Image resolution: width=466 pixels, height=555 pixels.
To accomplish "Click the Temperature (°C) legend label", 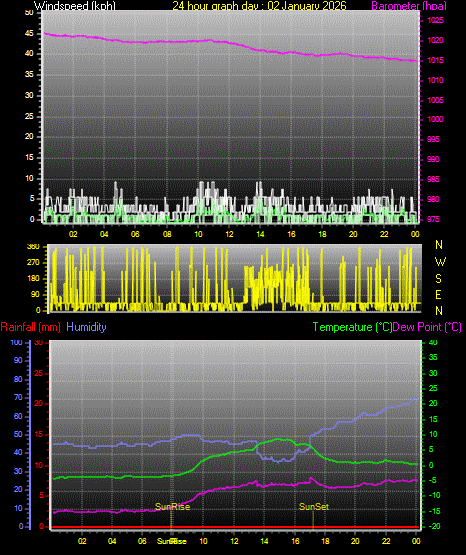I will coord(352,327).
